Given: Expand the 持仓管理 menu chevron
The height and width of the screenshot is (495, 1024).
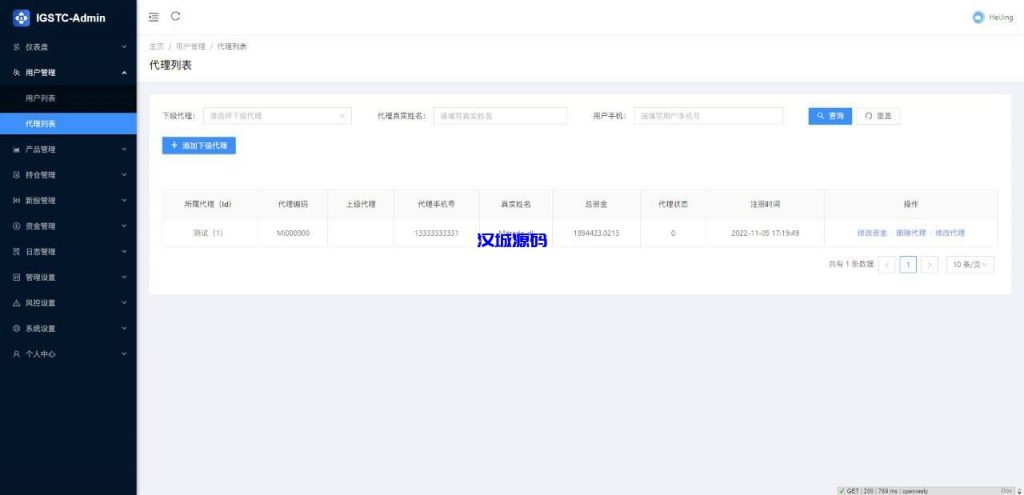Looking at the screenshot, I should (x=124, y=175).
